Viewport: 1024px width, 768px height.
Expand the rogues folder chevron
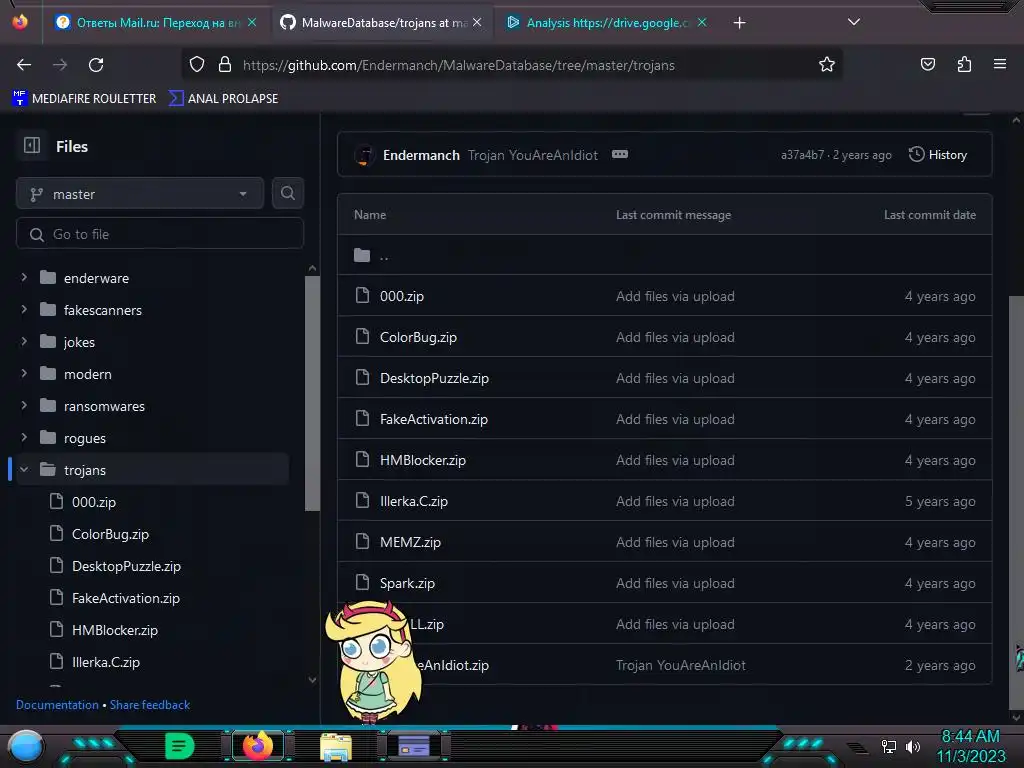tap(24, 438)
